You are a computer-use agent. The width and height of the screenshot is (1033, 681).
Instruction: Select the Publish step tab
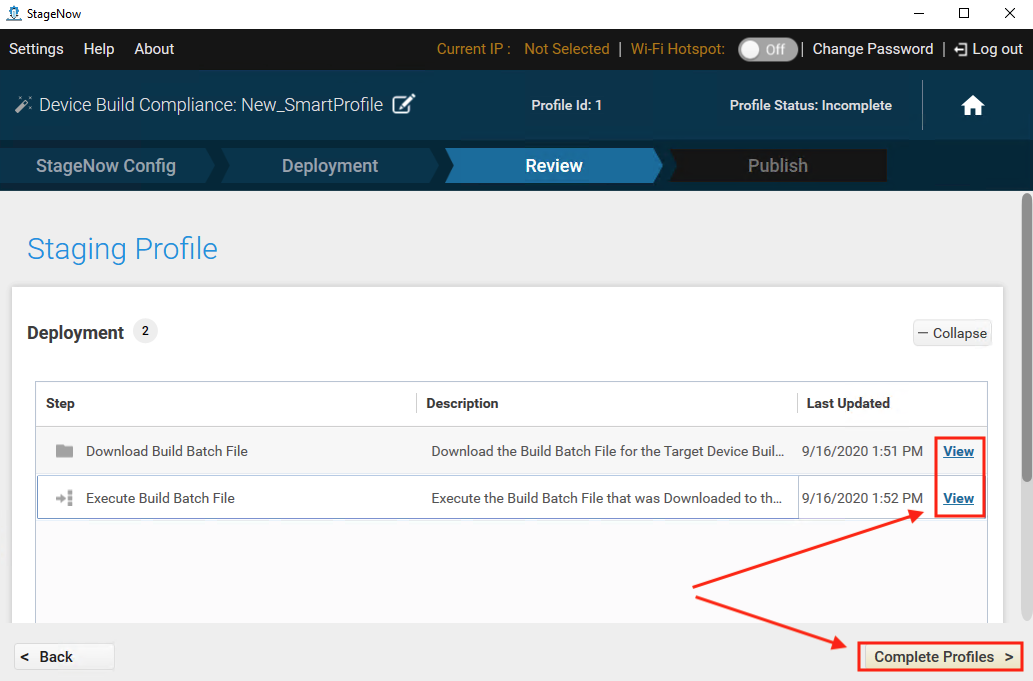click(x=777, y=166)
